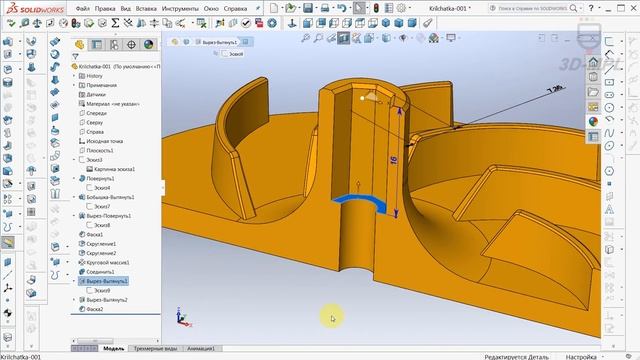Click the measure gauge icon
This screenshot has width=640, height=360.
[x=63, y=23]
